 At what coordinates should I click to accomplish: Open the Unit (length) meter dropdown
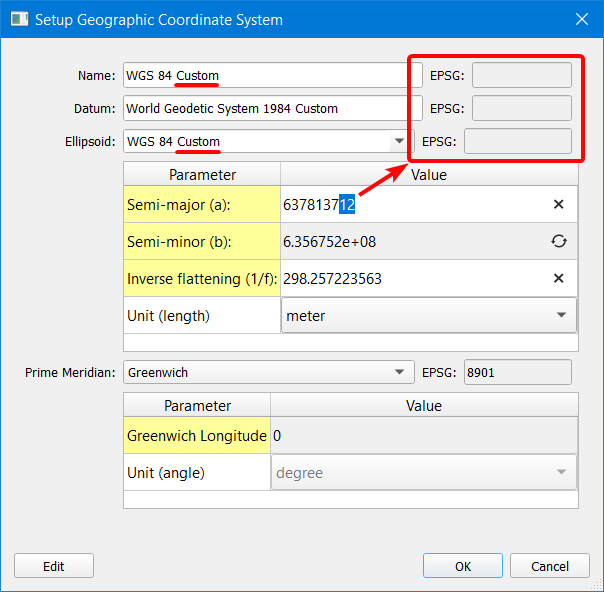click(560, 316)
